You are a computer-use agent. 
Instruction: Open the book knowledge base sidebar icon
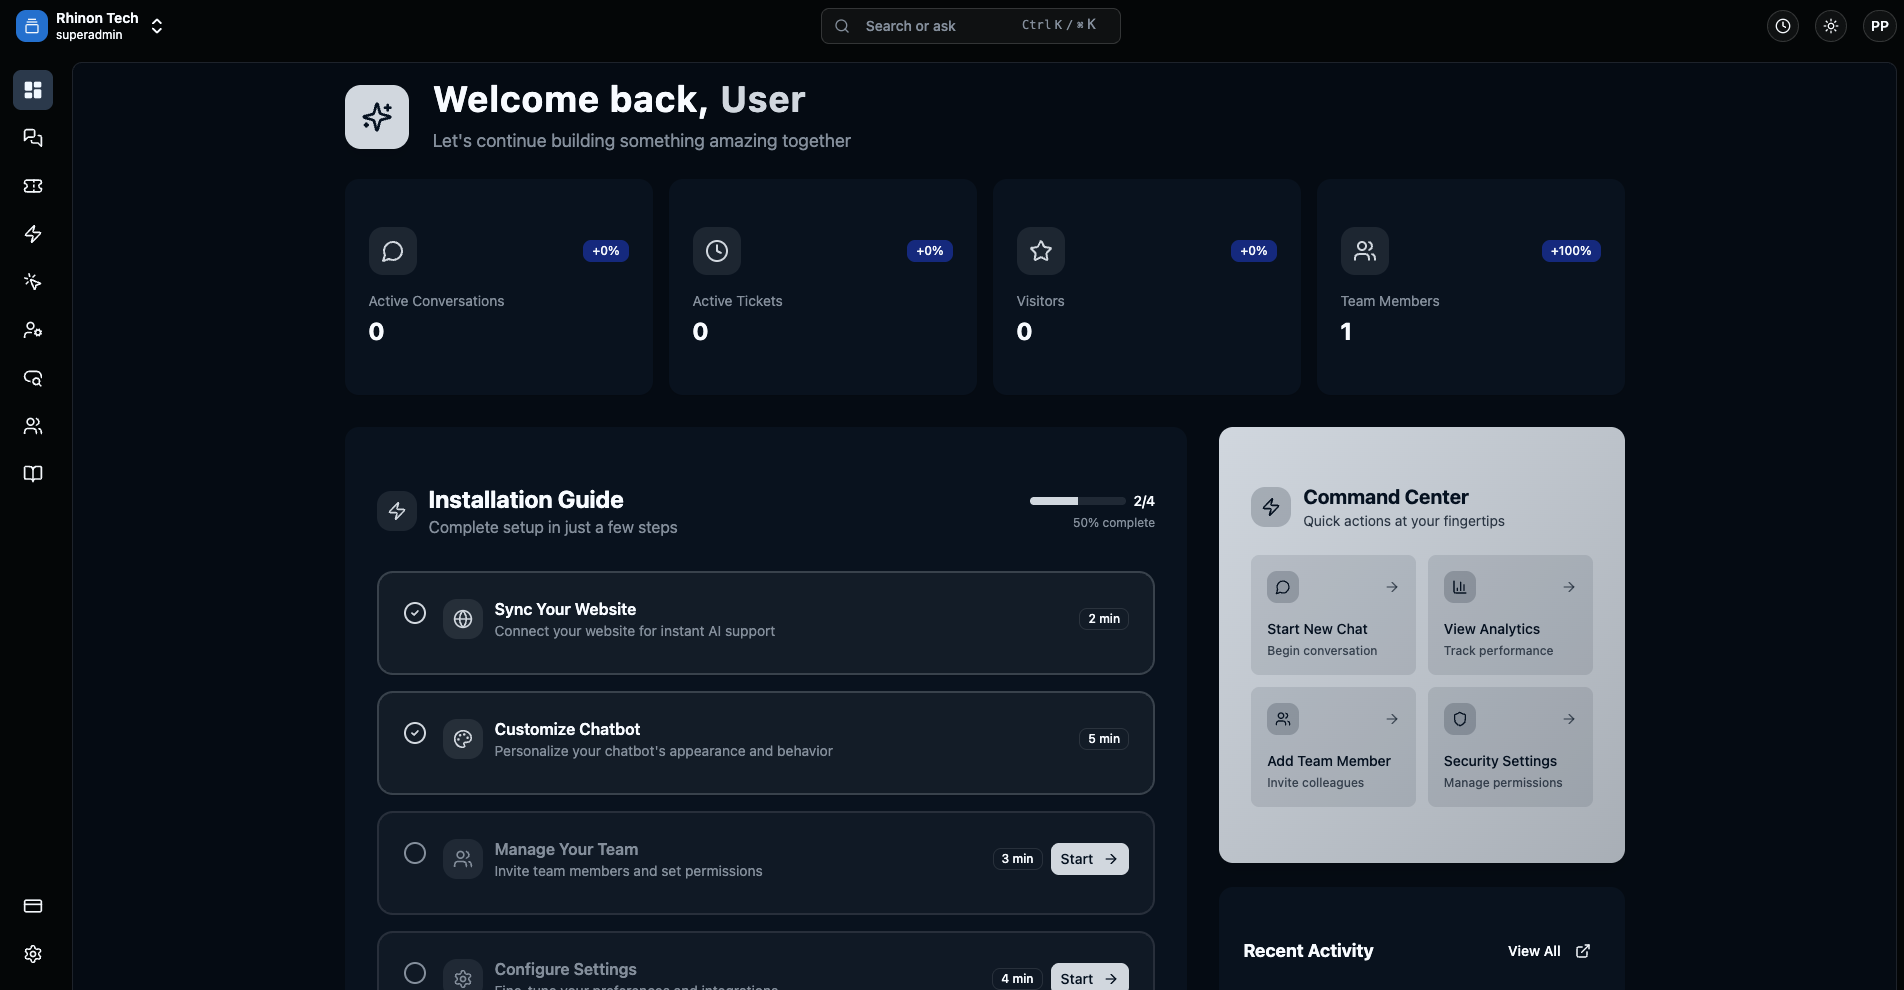coord(33,474)
